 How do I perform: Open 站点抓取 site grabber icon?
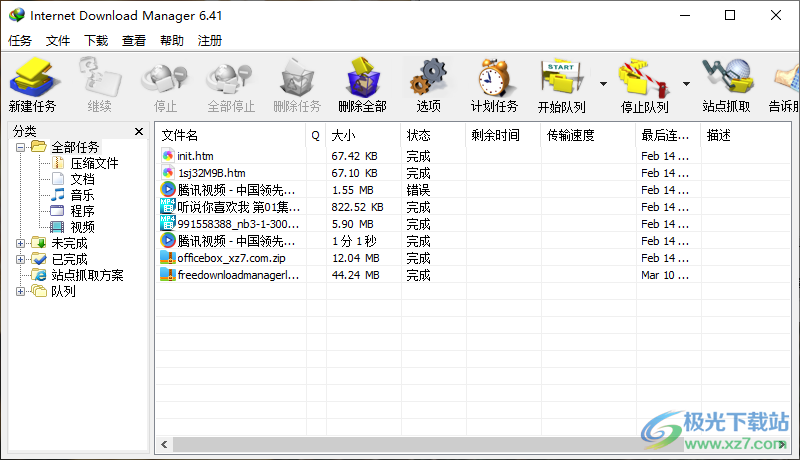(727, 78)
